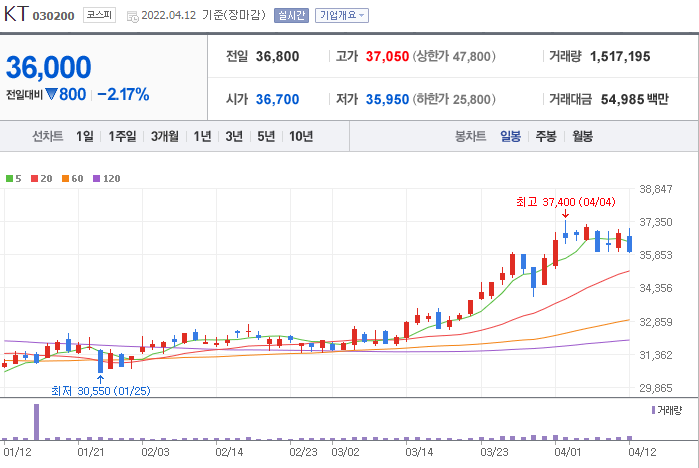699x468 pixels.
Task: Click the tall volume bar near 01/12
Action: [x=37, y=422]
